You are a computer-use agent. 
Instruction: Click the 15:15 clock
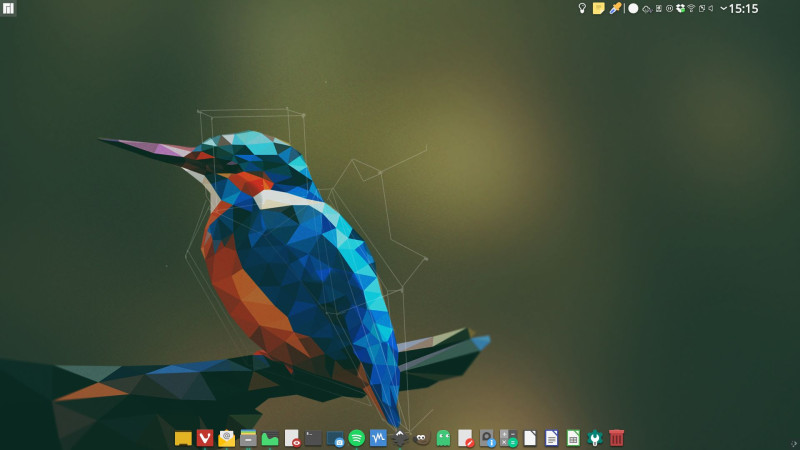743,8
